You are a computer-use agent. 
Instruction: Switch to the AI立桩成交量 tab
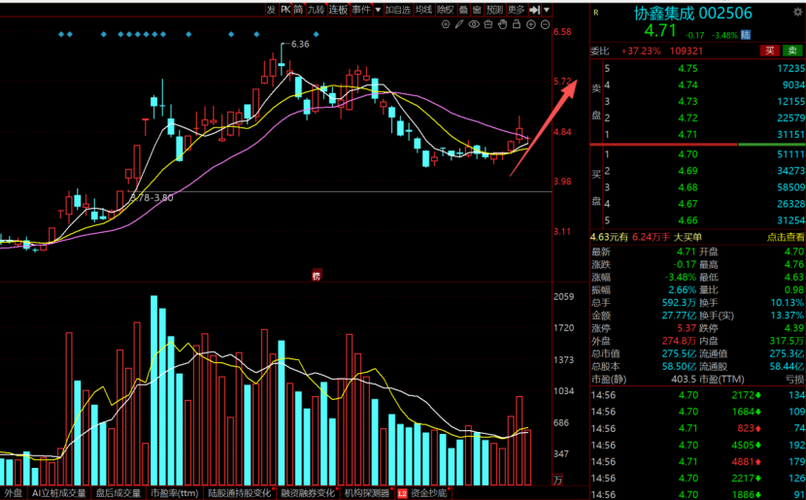[x=59, y=493]
